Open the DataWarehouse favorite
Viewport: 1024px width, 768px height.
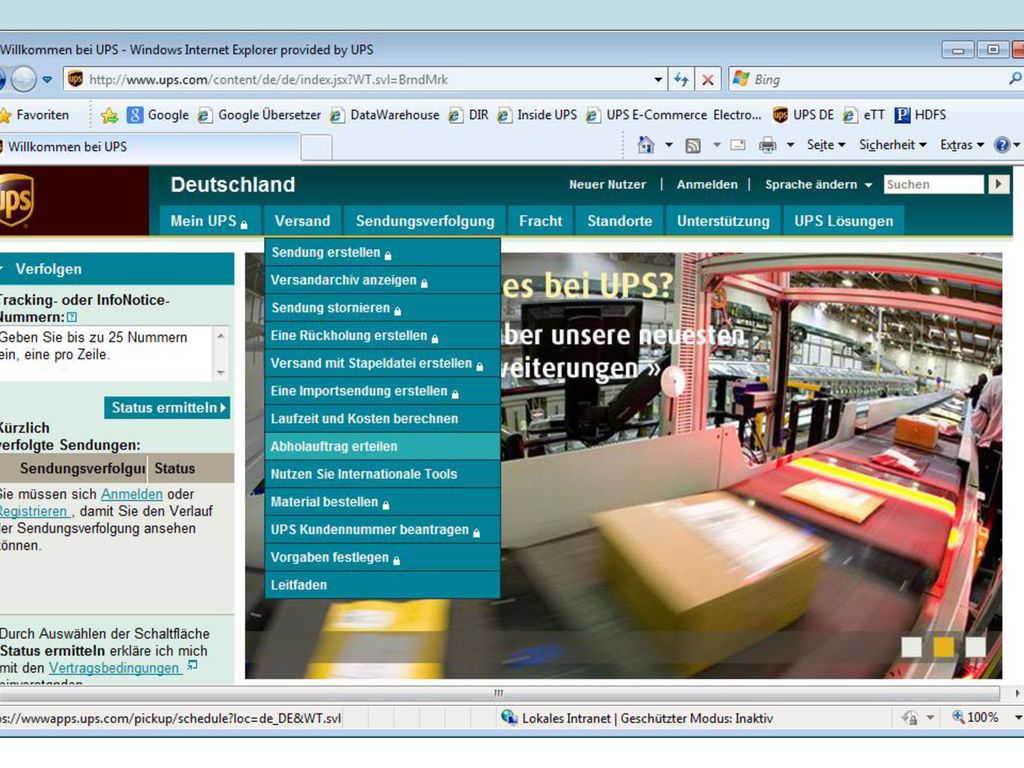[385, 115]
